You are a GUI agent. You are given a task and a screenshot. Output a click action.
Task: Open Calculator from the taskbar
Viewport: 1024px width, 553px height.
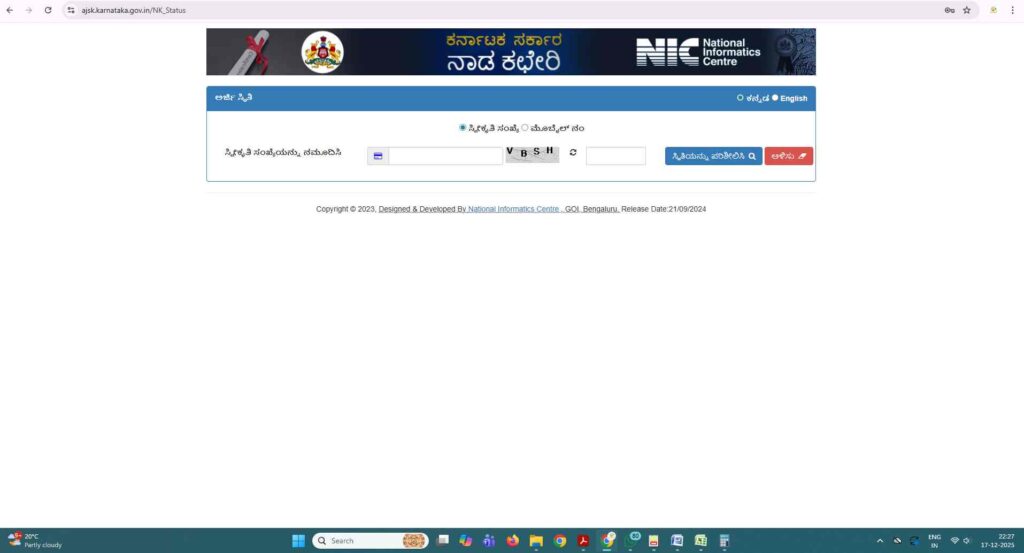724,541
